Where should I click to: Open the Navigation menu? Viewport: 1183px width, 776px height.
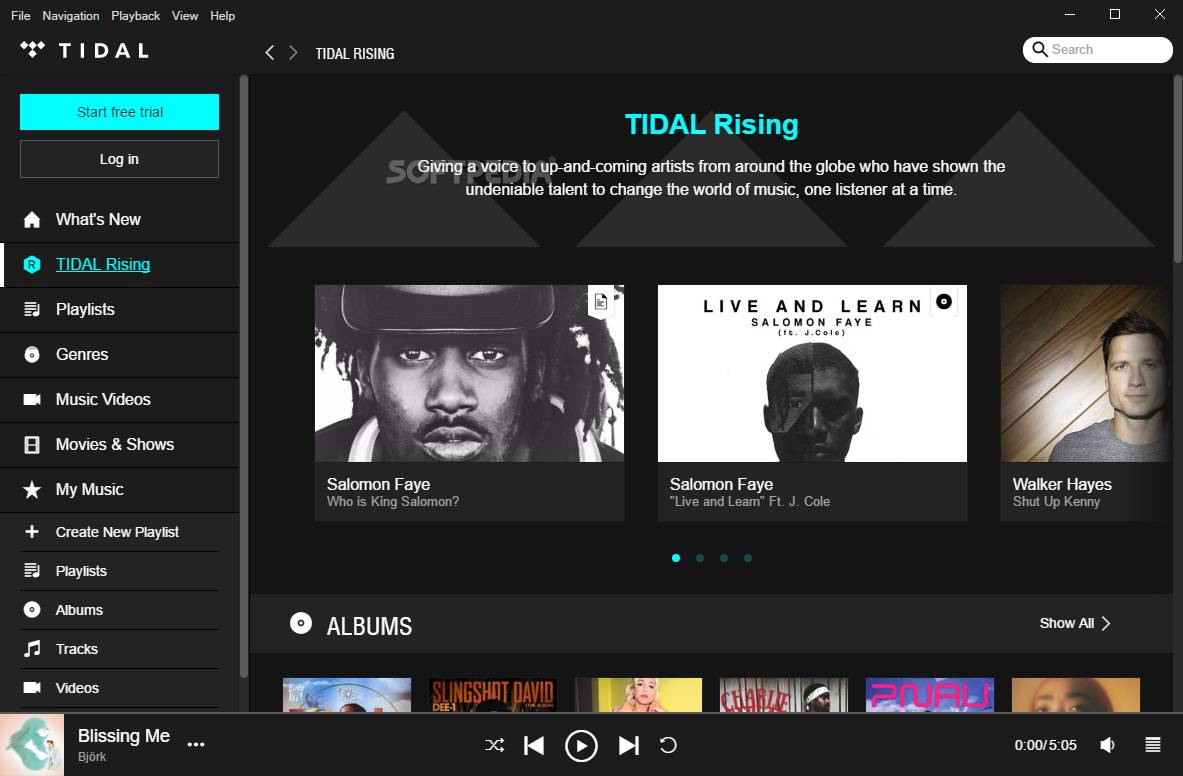click(x=71, y=15)
